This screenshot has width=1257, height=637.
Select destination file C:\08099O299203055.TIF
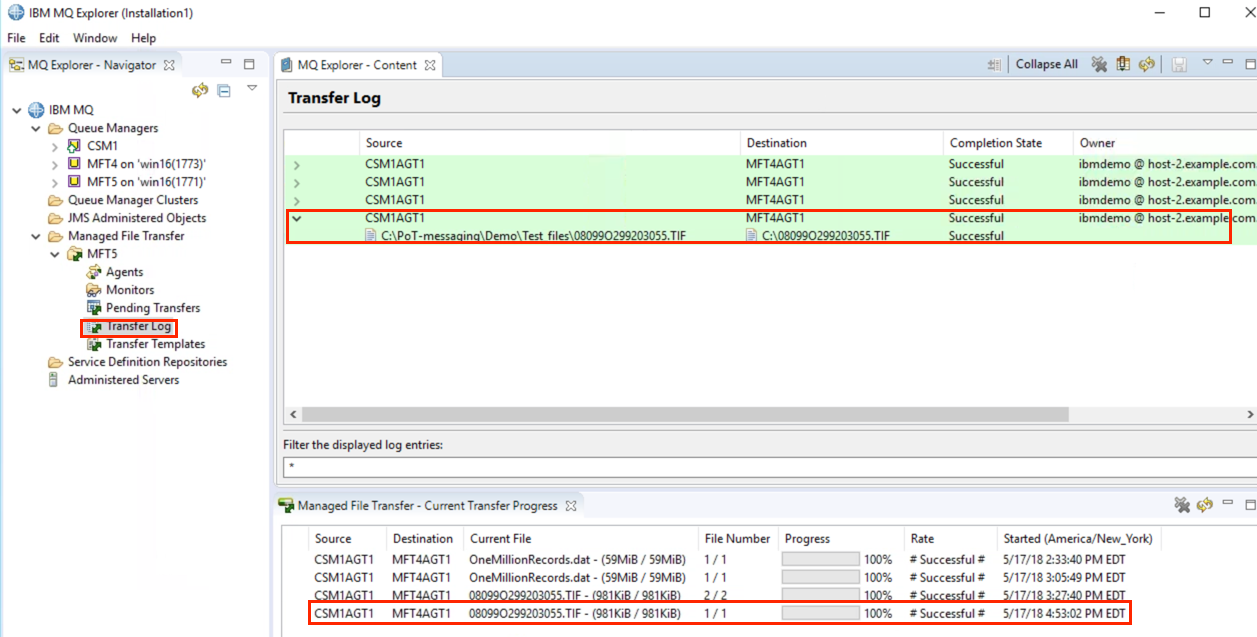tap(826, 236)
